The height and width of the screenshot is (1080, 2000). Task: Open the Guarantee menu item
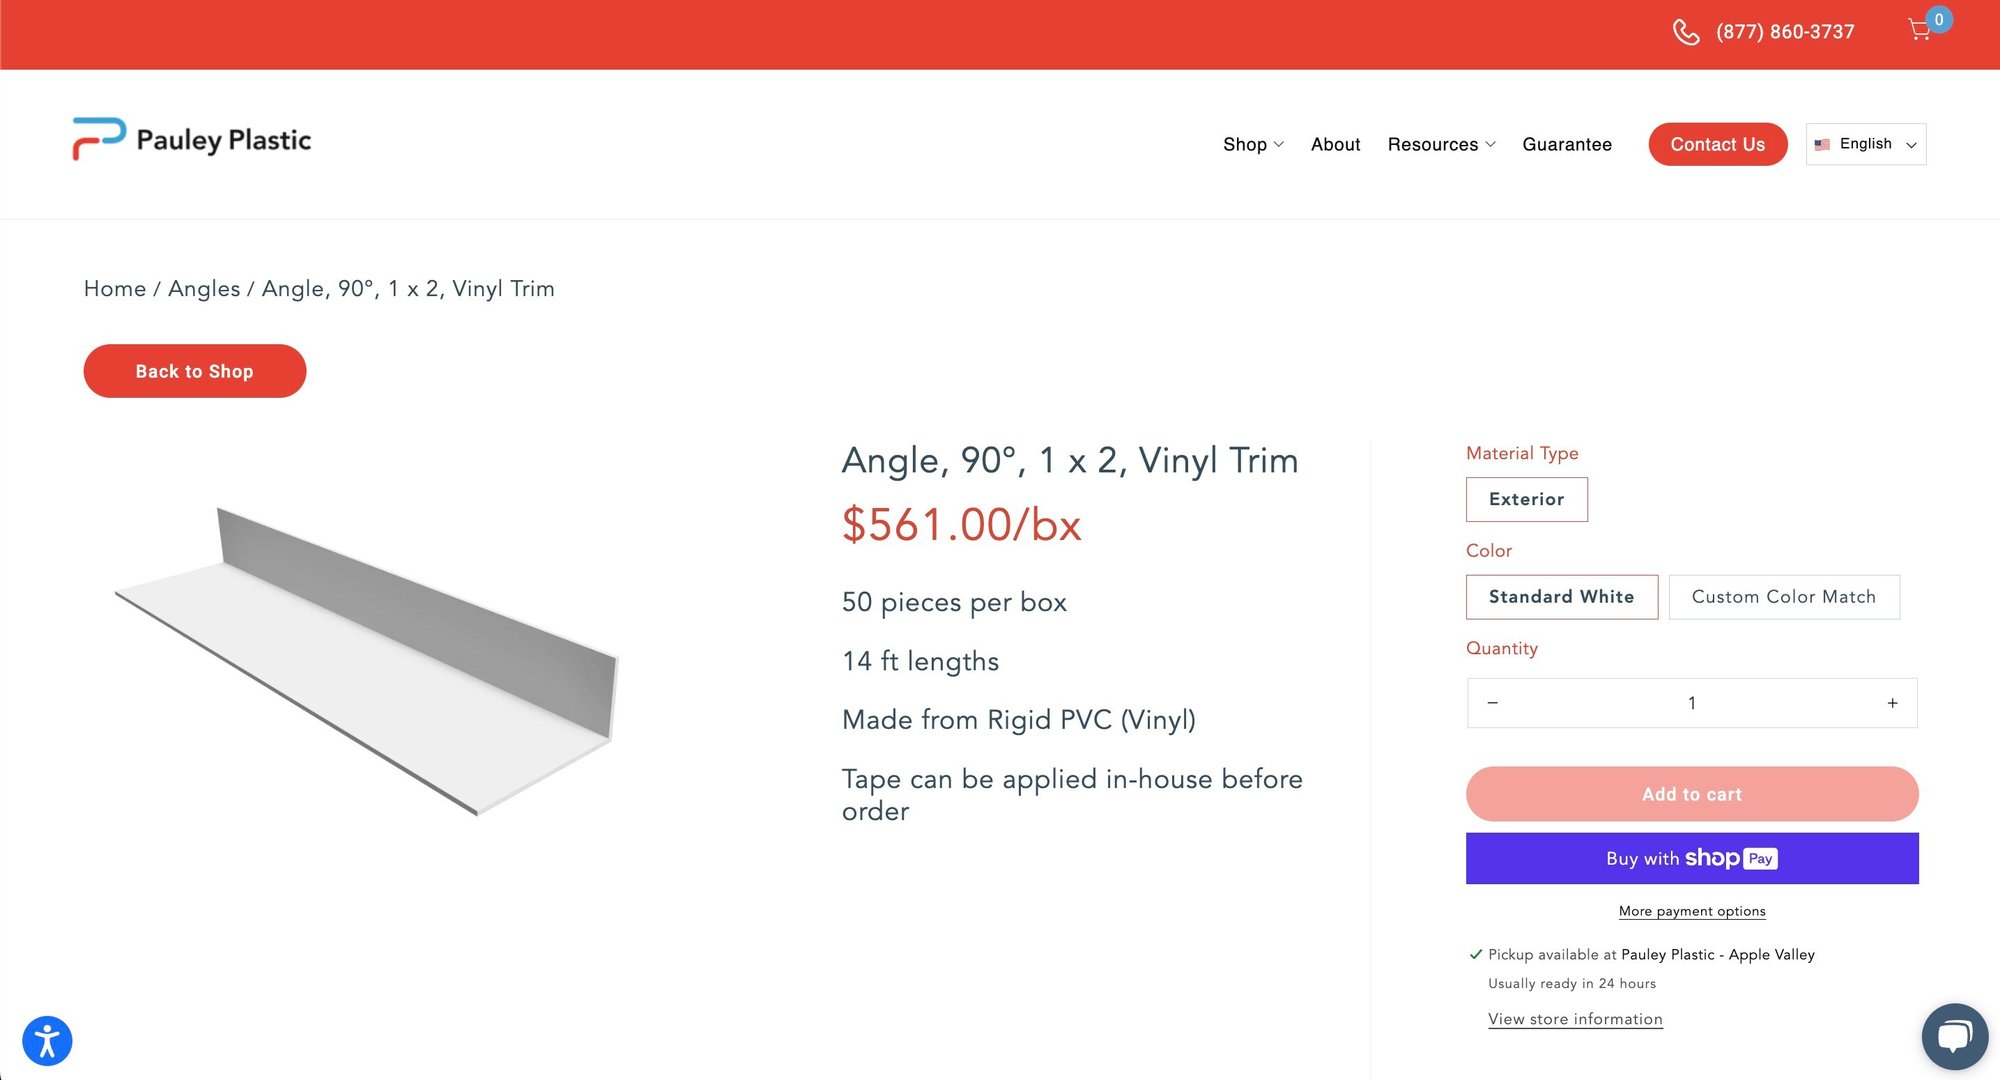point(1566,145)
